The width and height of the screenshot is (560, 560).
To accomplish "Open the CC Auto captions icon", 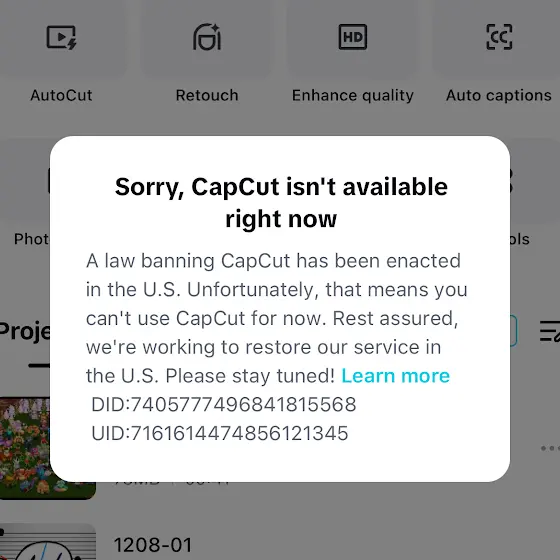I will click(499, 37).
